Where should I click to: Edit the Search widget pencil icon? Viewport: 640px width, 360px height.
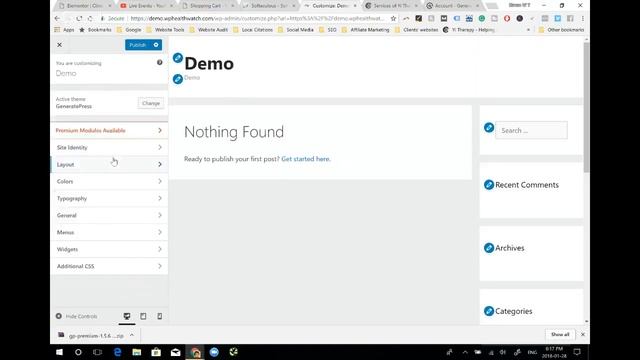pyautogui.click(x=489, y=128)
